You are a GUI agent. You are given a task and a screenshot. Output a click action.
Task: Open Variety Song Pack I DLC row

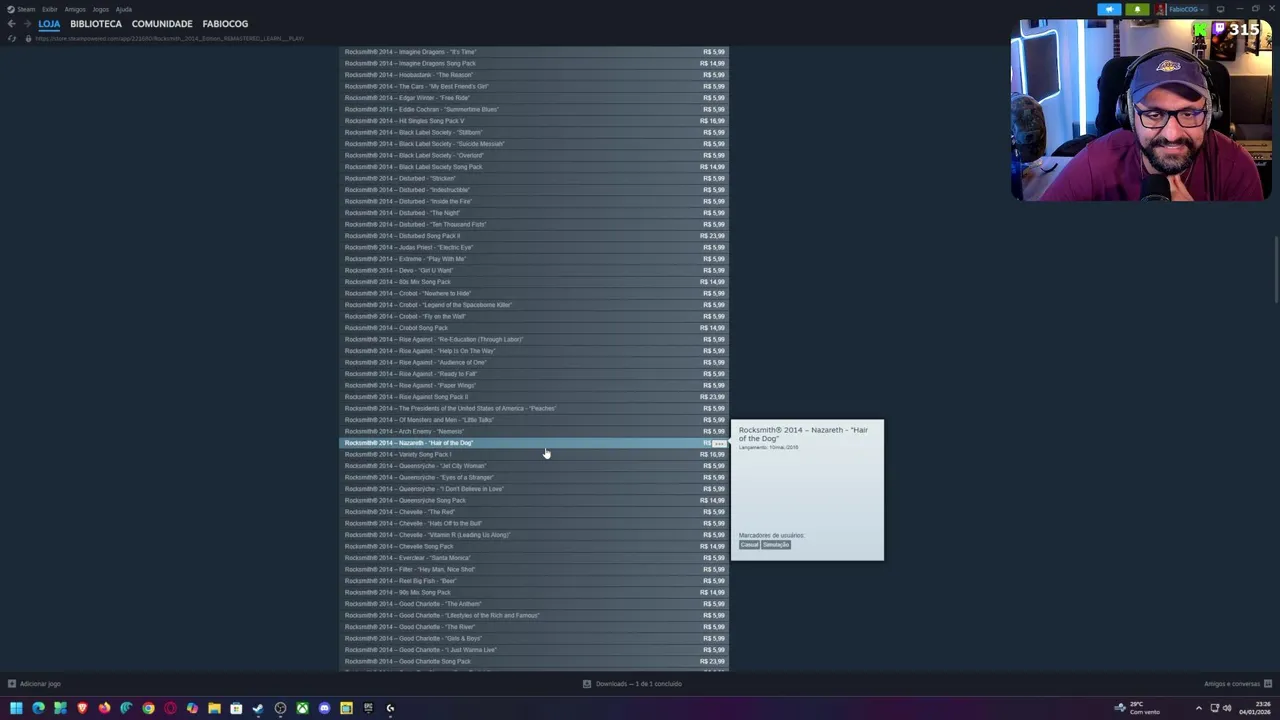pyautogui.click(x=535, y=454)
